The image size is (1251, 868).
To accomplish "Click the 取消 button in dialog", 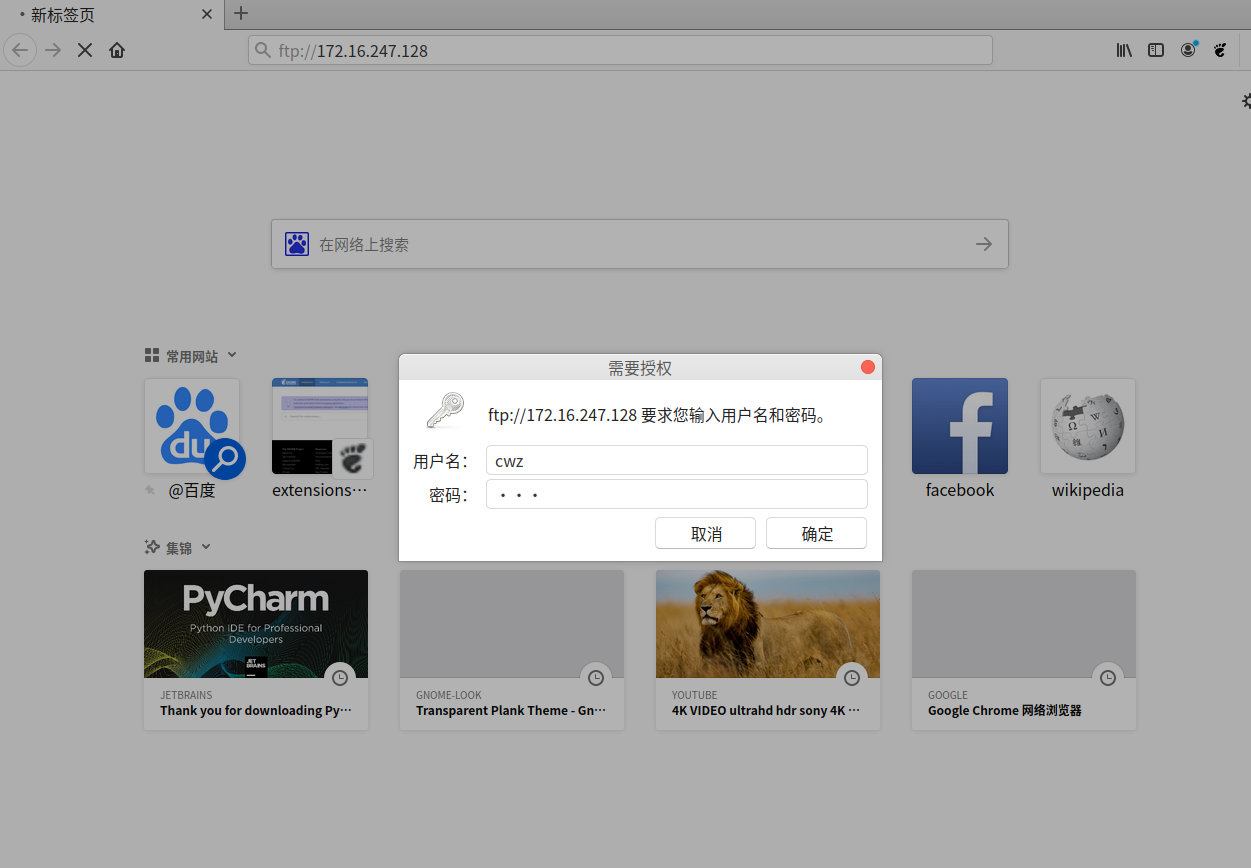I will [x=705, y=533].
